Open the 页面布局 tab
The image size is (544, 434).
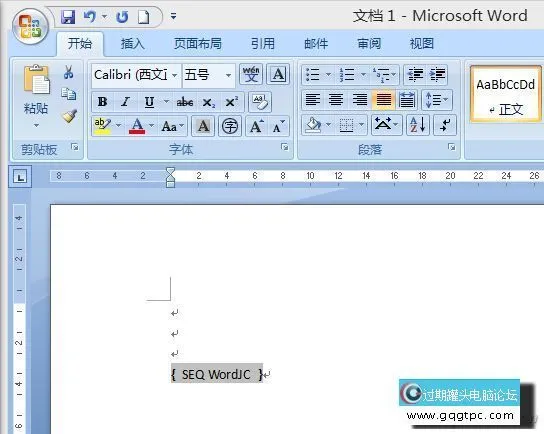click(197, 44)
